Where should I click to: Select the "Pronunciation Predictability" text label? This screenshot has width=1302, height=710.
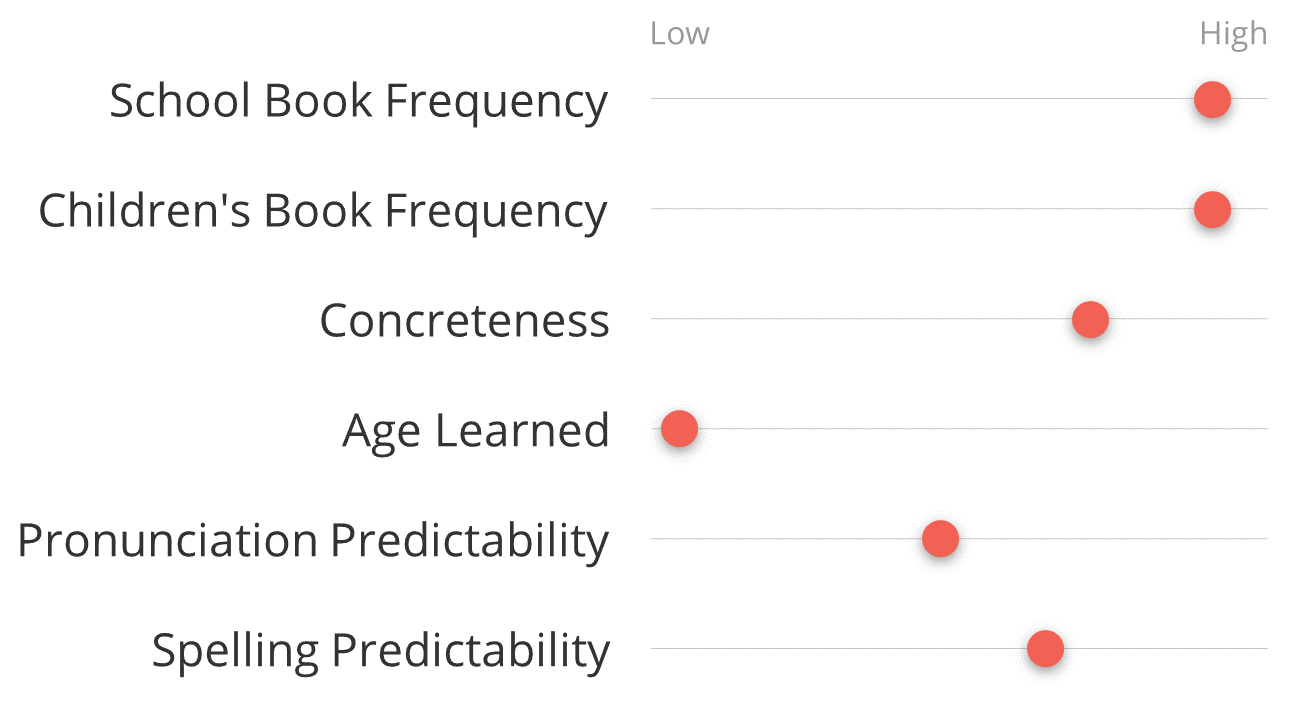click(313, 541)
